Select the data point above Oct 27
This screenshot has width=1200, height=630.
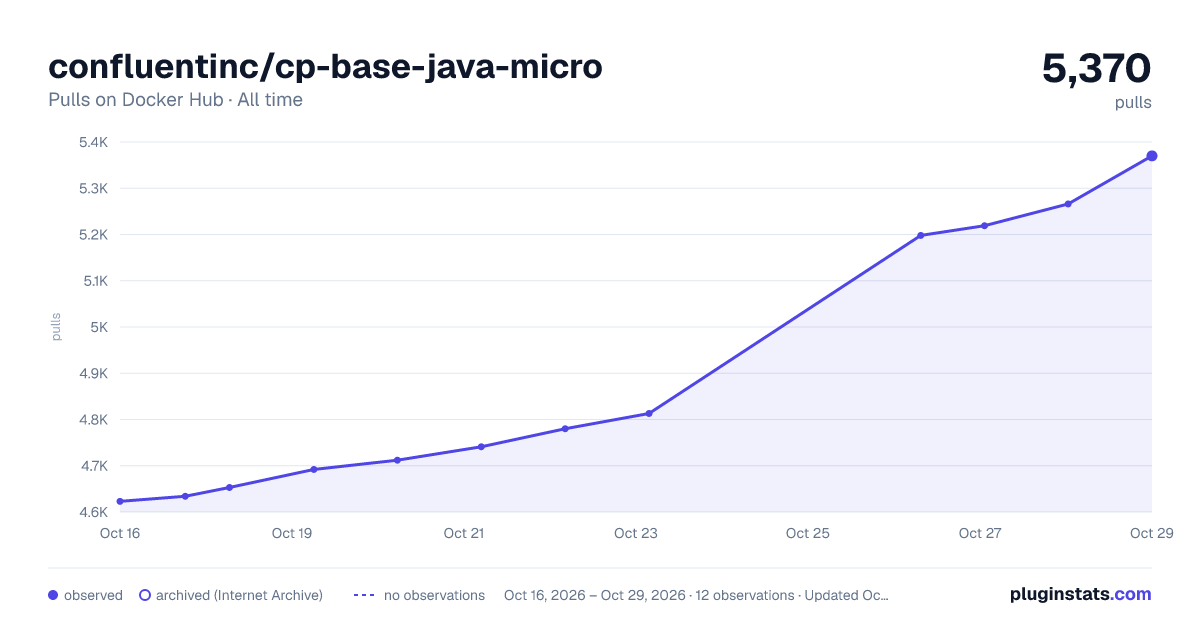click(984, 226)
